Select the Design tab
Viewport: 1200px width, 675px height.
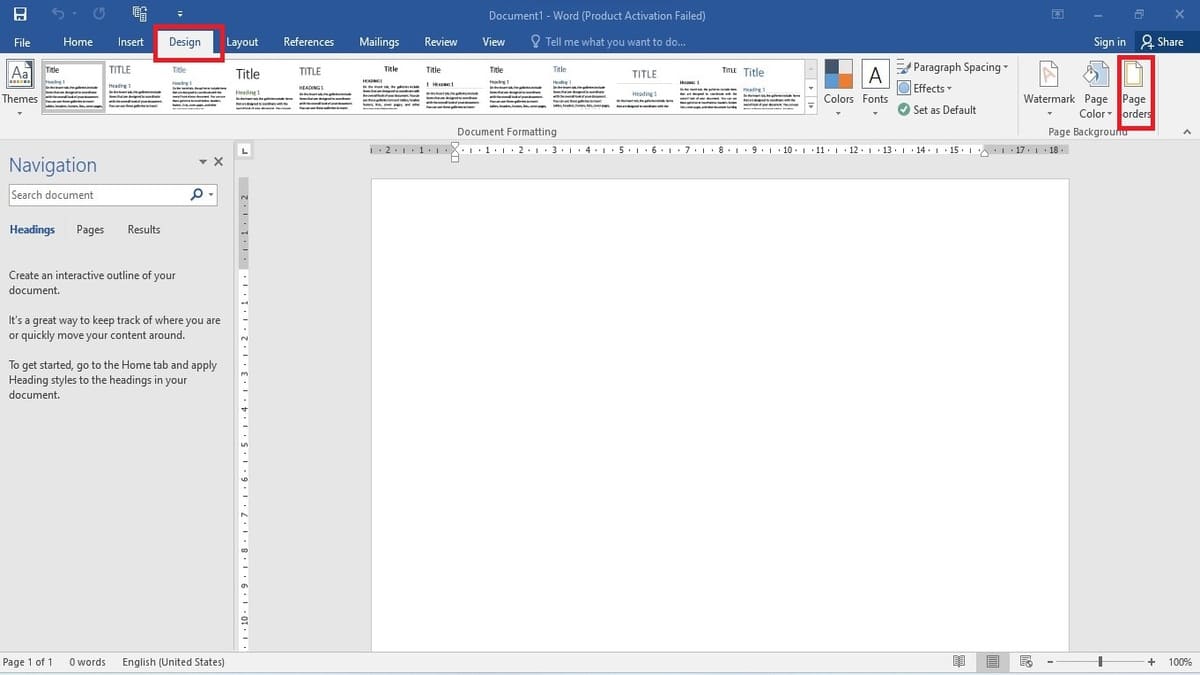tap(185, 42)
